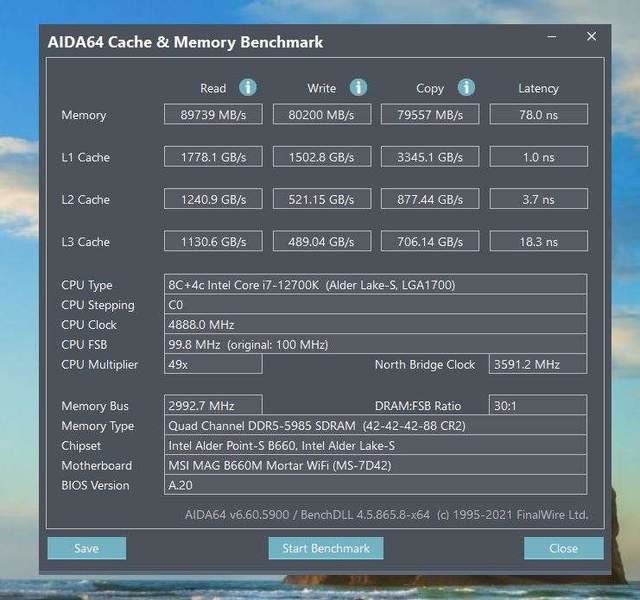Click the DRAM:FSB Ratio value 30:1
The image size is (640, 600).
[x=538, y=405]
